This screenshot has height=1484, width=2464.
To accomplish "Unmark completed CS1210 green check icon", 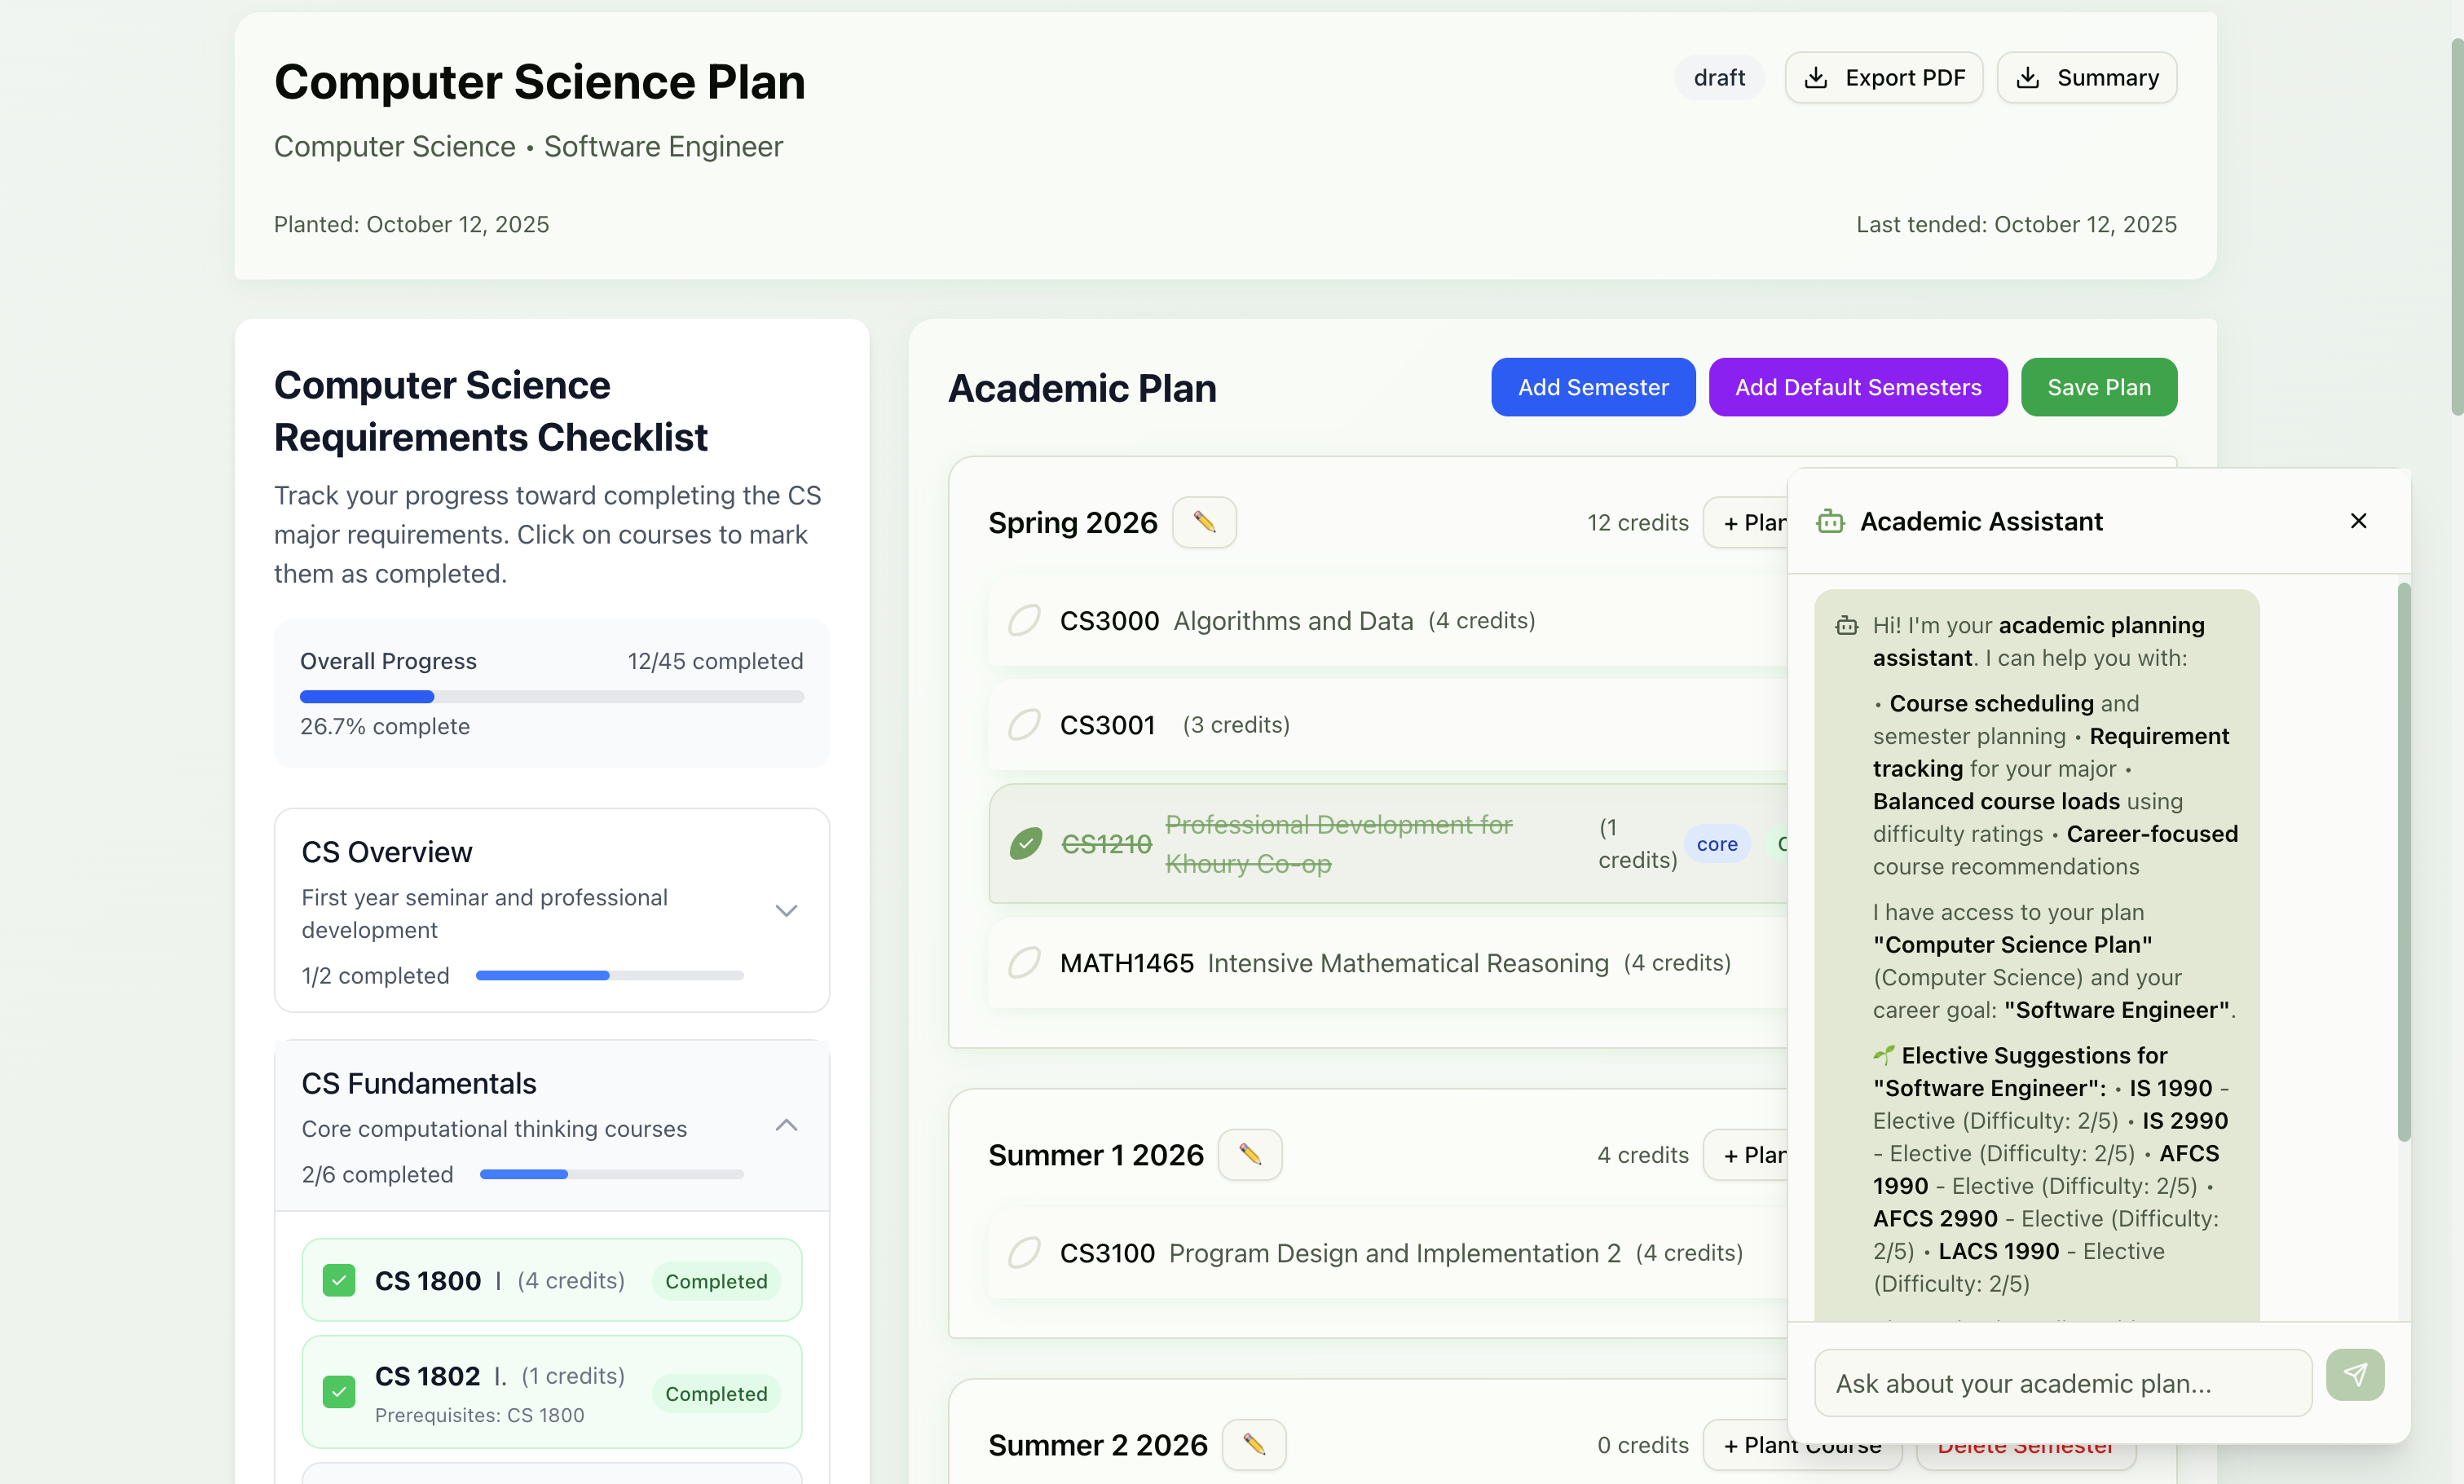I will point(1025,844).
